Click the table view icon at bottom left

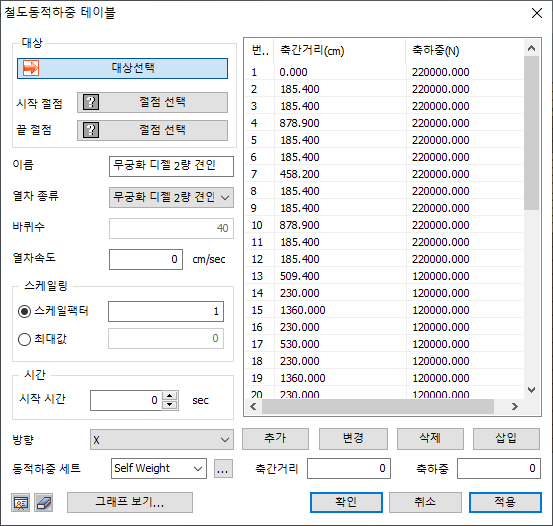(x=20, y=503)
